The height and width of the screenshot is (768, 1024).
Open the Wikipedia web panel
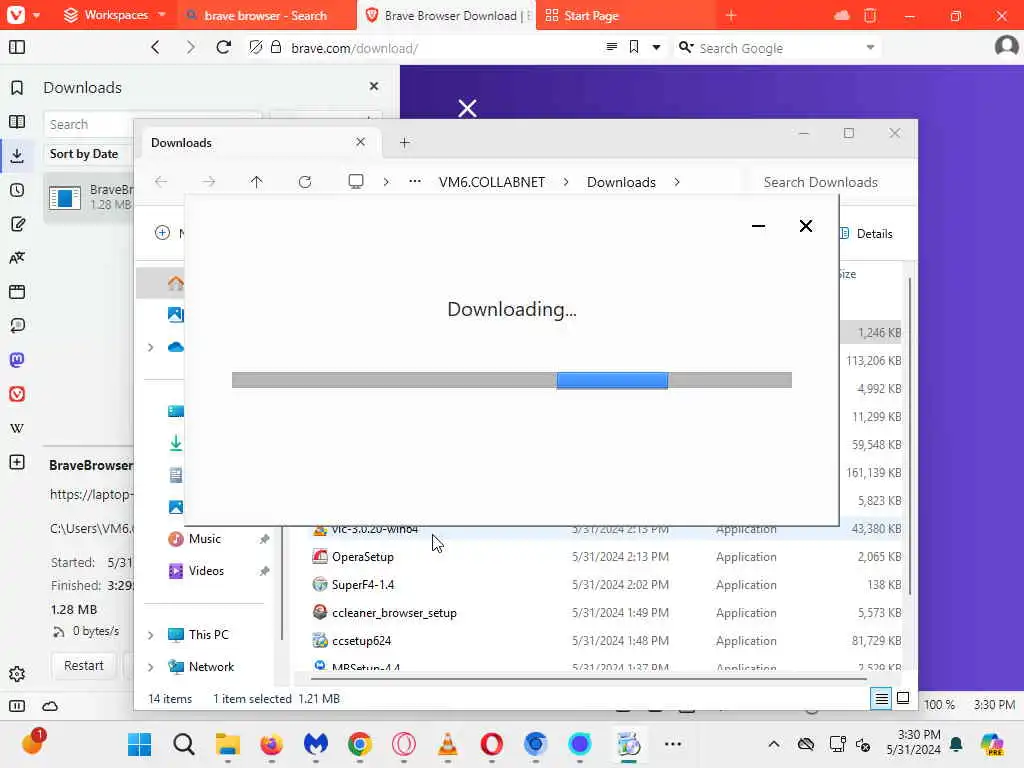coord(17,428)
